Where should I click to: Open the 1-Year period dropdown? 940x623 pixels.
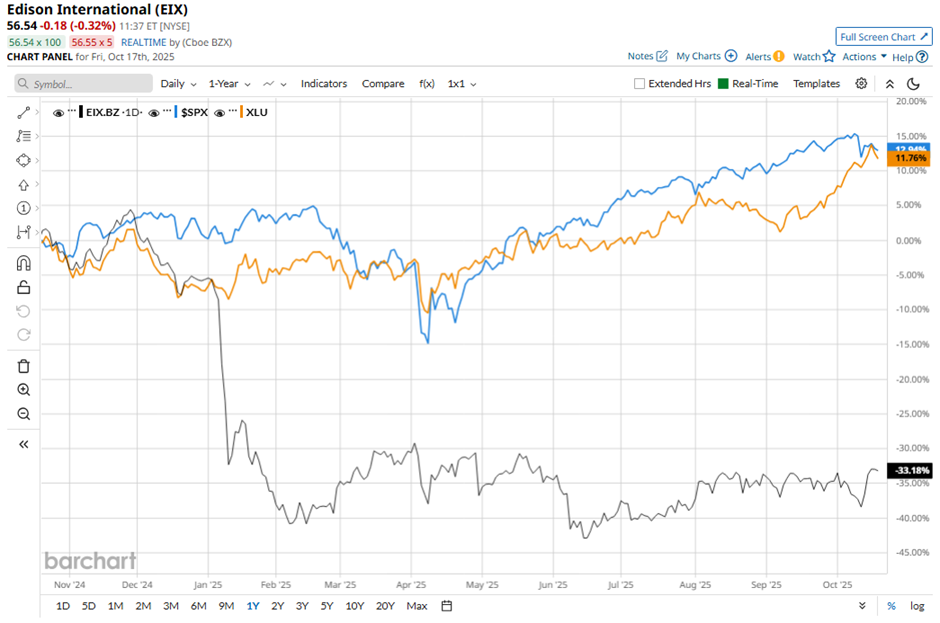230,84
